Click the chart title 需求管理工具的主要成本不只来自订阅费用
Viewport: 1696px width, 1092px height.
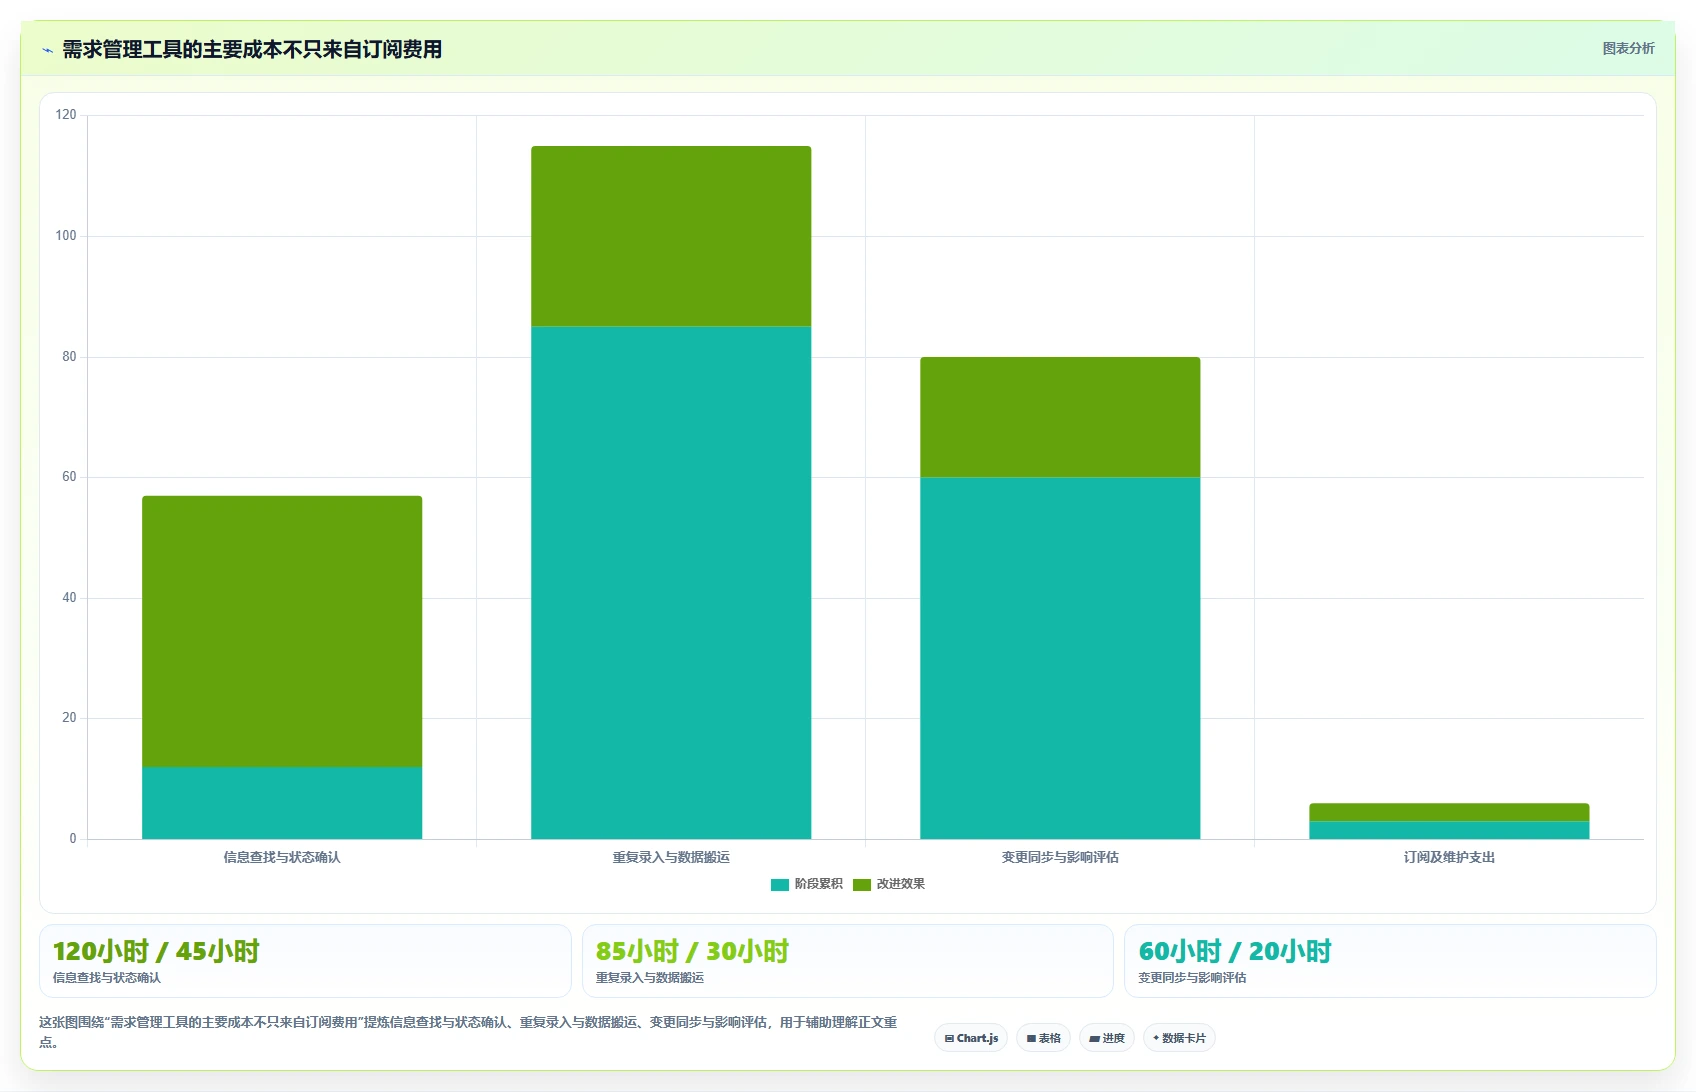(252, 50)
